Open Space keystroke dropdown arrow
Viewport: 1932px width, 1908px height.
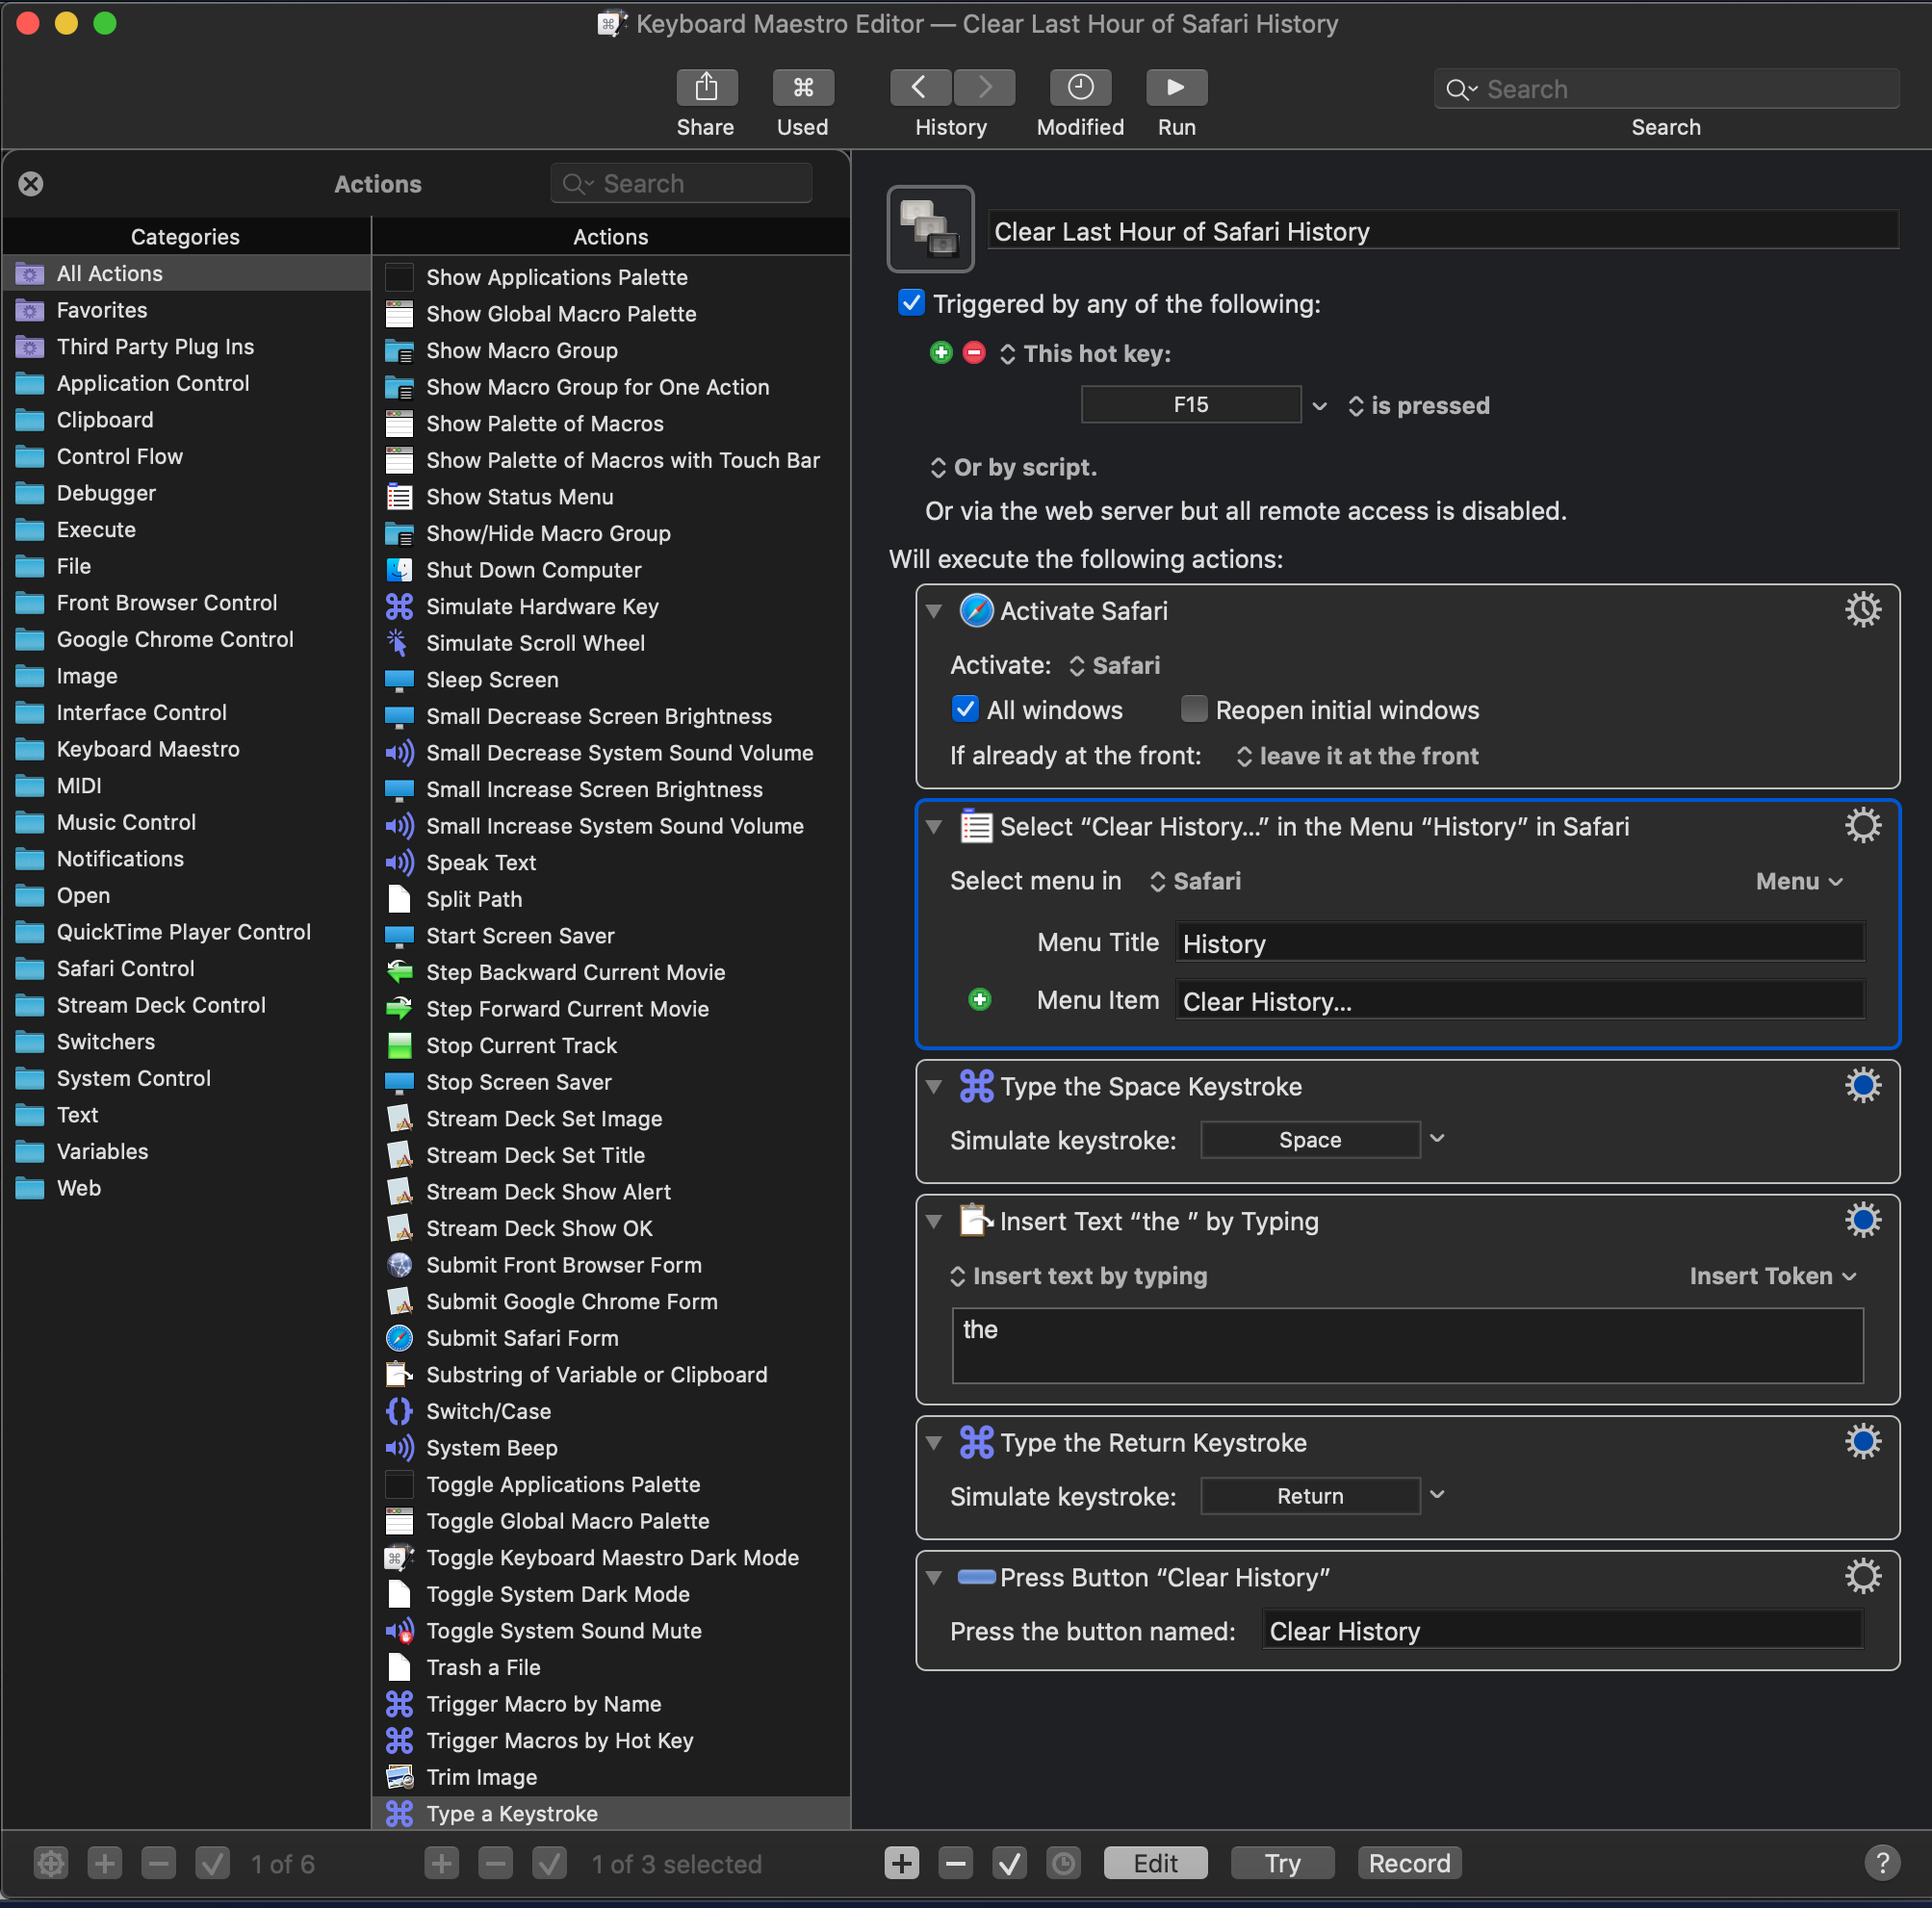(x=1437, y=1139)
